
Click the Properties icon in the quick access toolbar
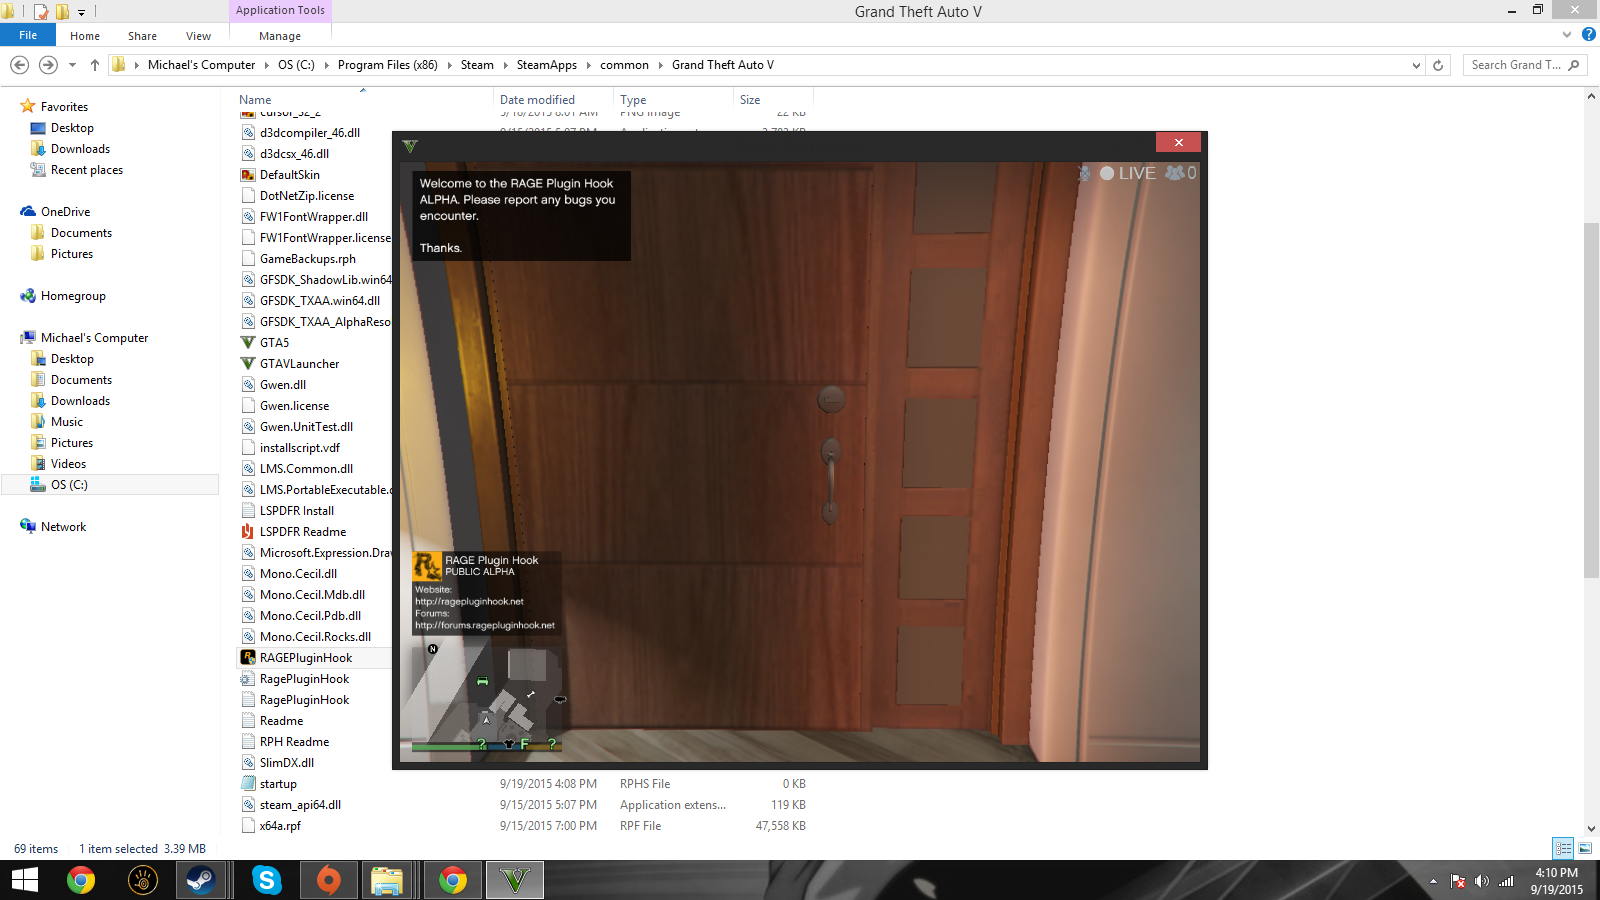click(x=41, y=12)
